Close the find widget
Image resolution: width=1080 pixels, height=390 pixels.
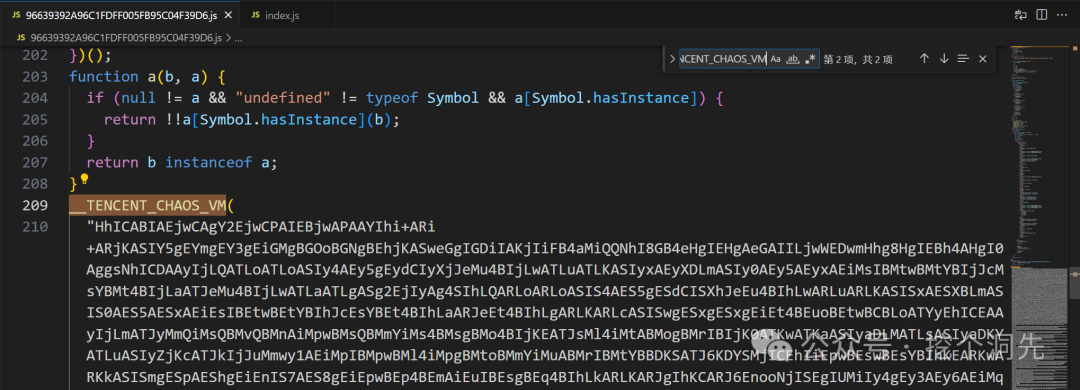click(x=983, y=59)
